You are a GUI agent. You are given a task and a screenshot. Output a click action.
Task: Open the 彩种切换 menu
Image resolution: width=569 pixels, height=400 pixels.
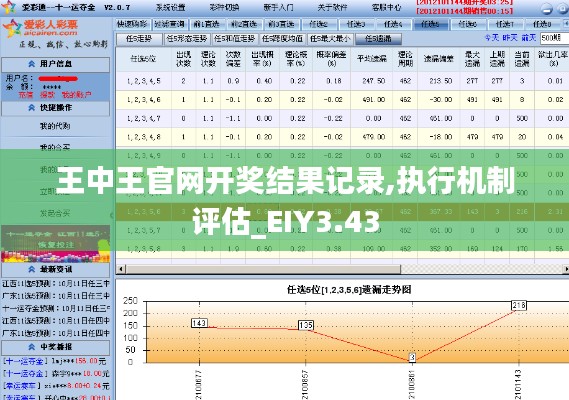[x=224, y=7]
